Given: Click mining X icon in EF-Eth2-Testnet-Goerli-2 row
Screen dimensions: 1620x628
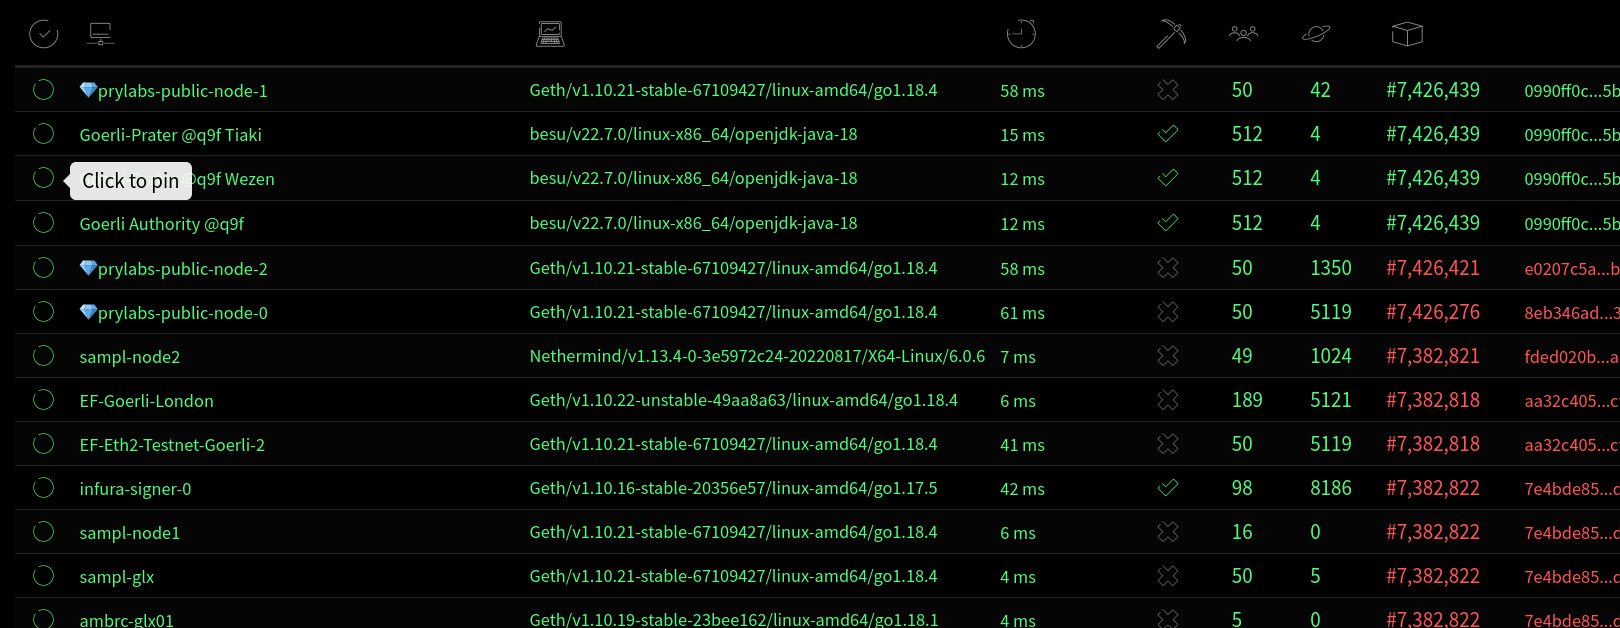Looking at the screenshot, I should click(x=1167, y=444).
